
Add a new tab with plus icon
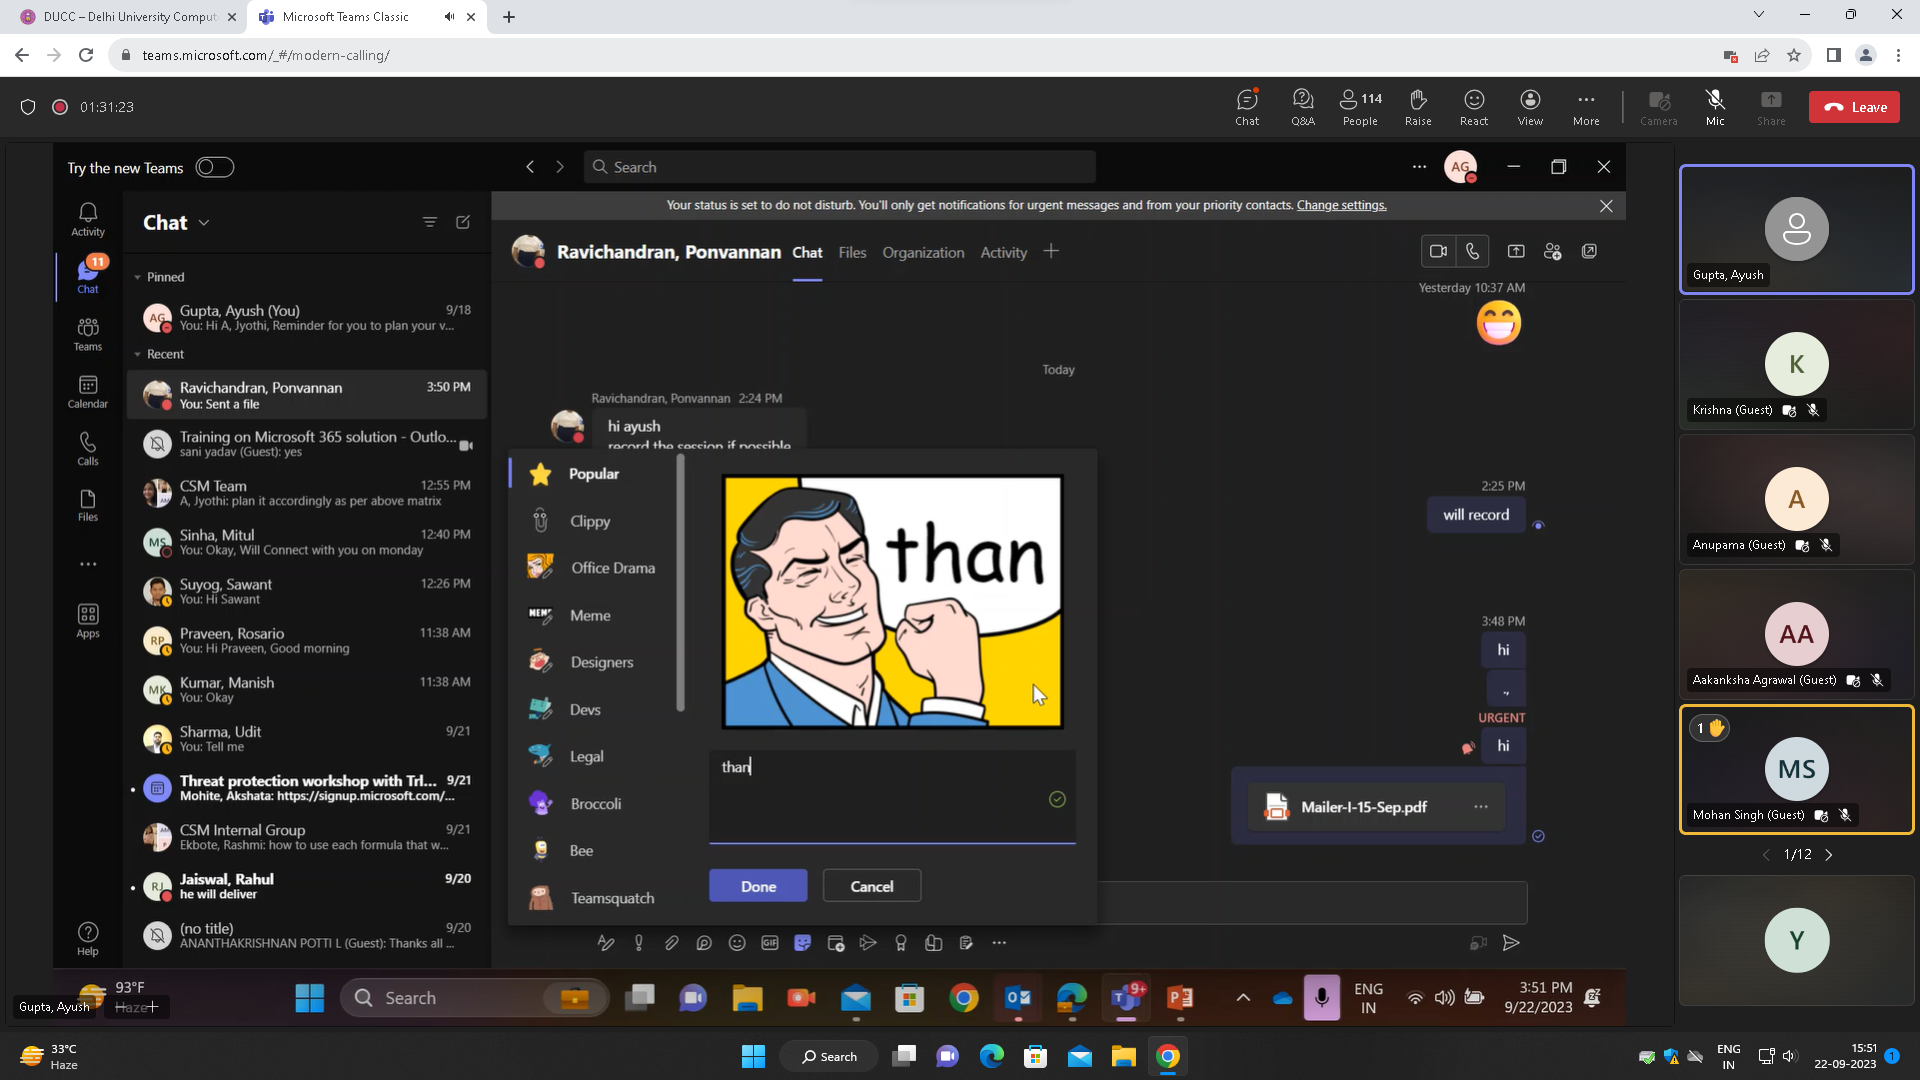click(x=1051, y=252)
